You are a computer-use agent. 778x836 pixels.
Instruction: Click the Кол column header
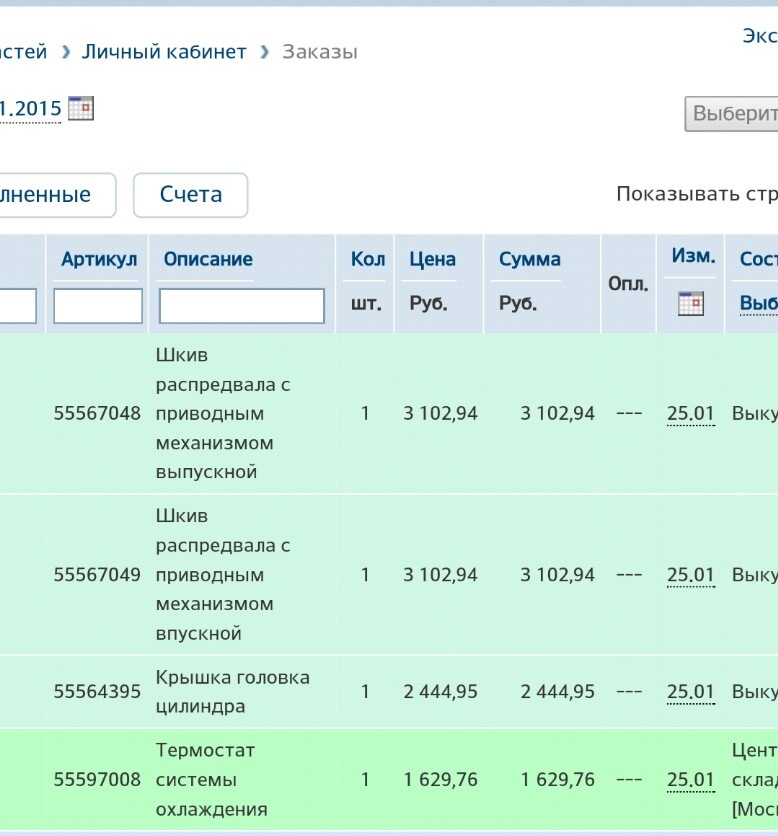point(367,259)
